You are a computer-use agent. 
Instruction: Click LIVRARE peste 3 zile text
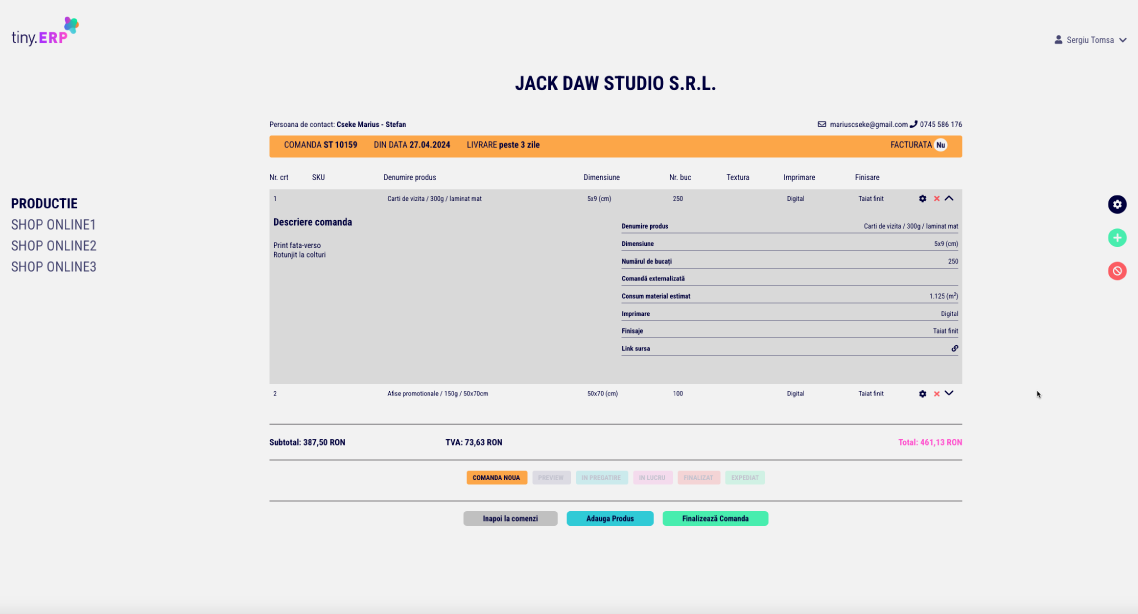pos(503,145)
